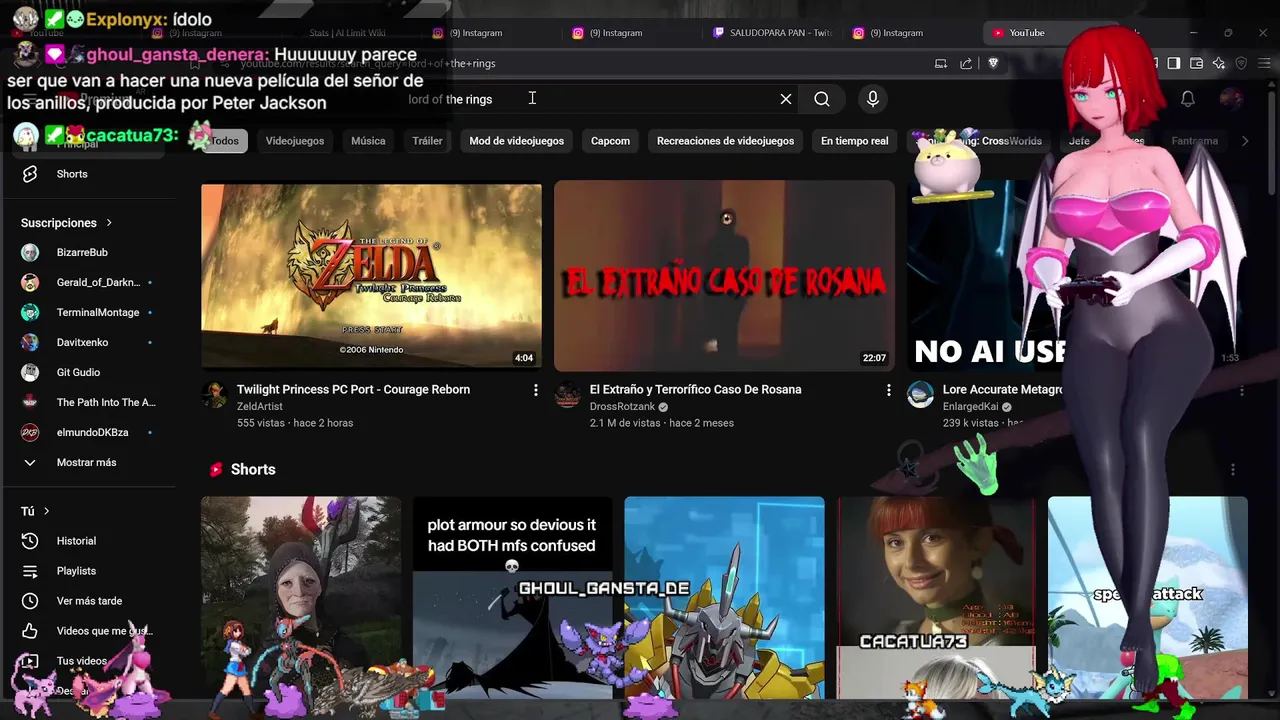
Task: Open the El Extraño Caso De Rosana thumbnail
Action: [724, 276]
